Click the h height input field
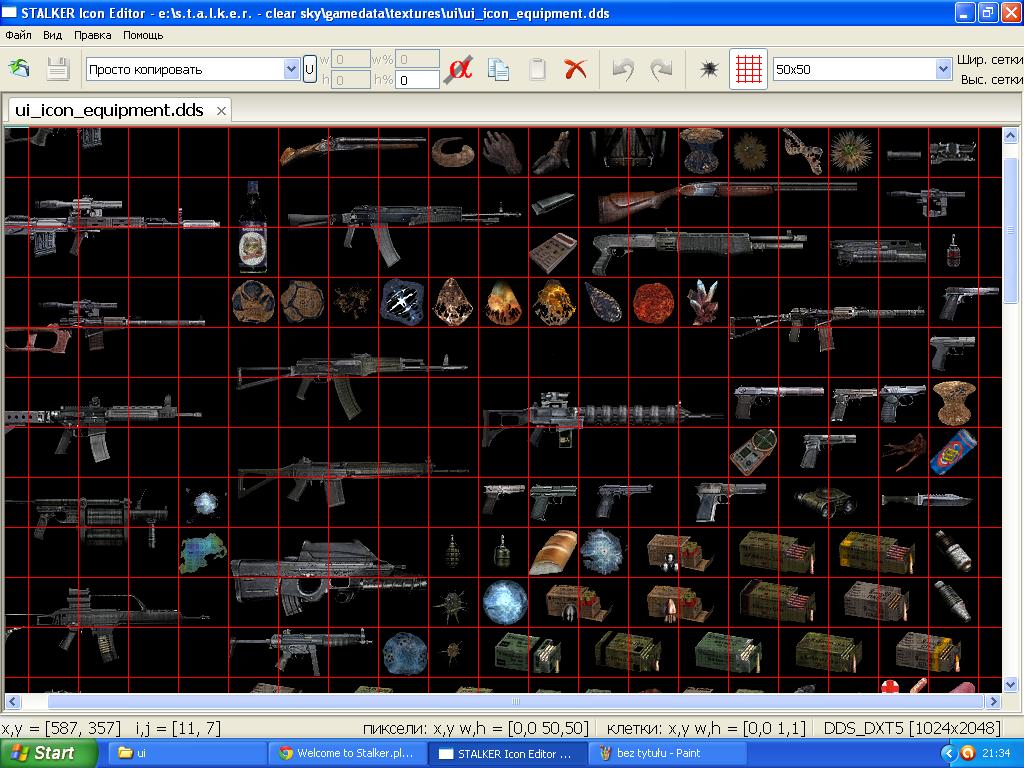The width and height of the screenshot is (1024, 768). pyautogui.click(x=351, y=80)
